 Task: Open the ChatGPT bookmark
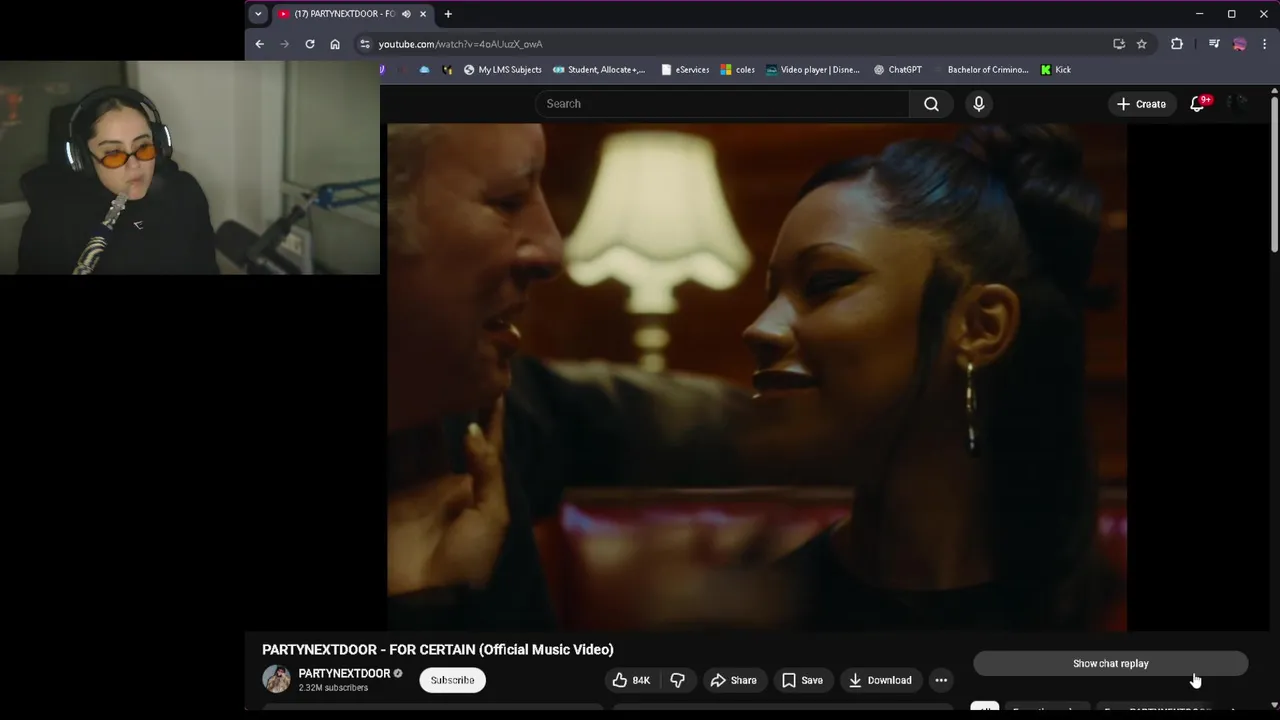tap(898, 70)
